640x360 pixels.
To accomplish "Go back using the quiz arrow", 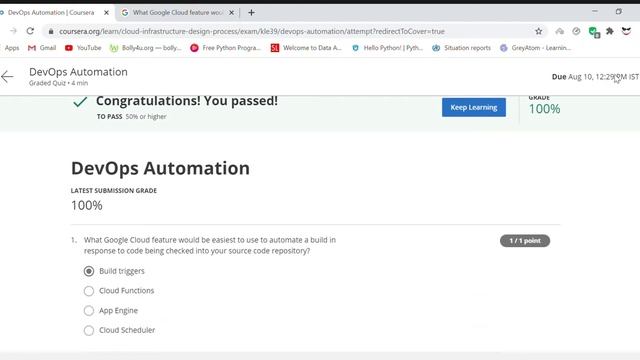I will (x=7, y=76).
